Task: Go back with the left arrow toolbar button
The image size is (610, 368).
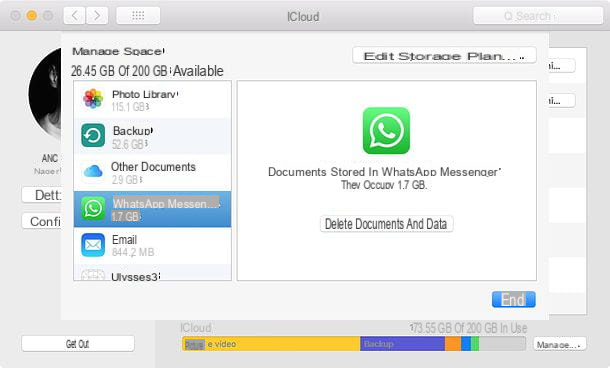Action: (x=74, y=16)
